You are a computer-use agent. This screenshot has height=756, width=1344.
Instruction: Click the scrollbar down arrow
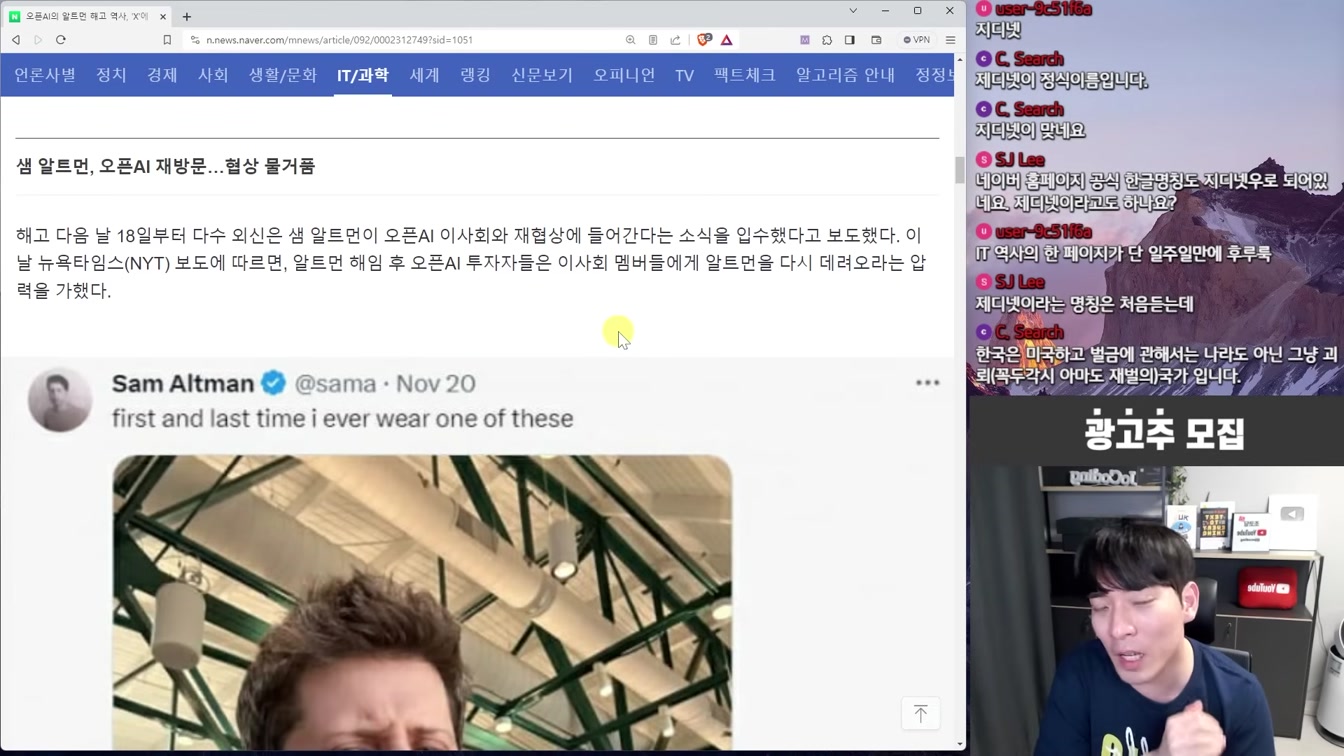(960, 745)
